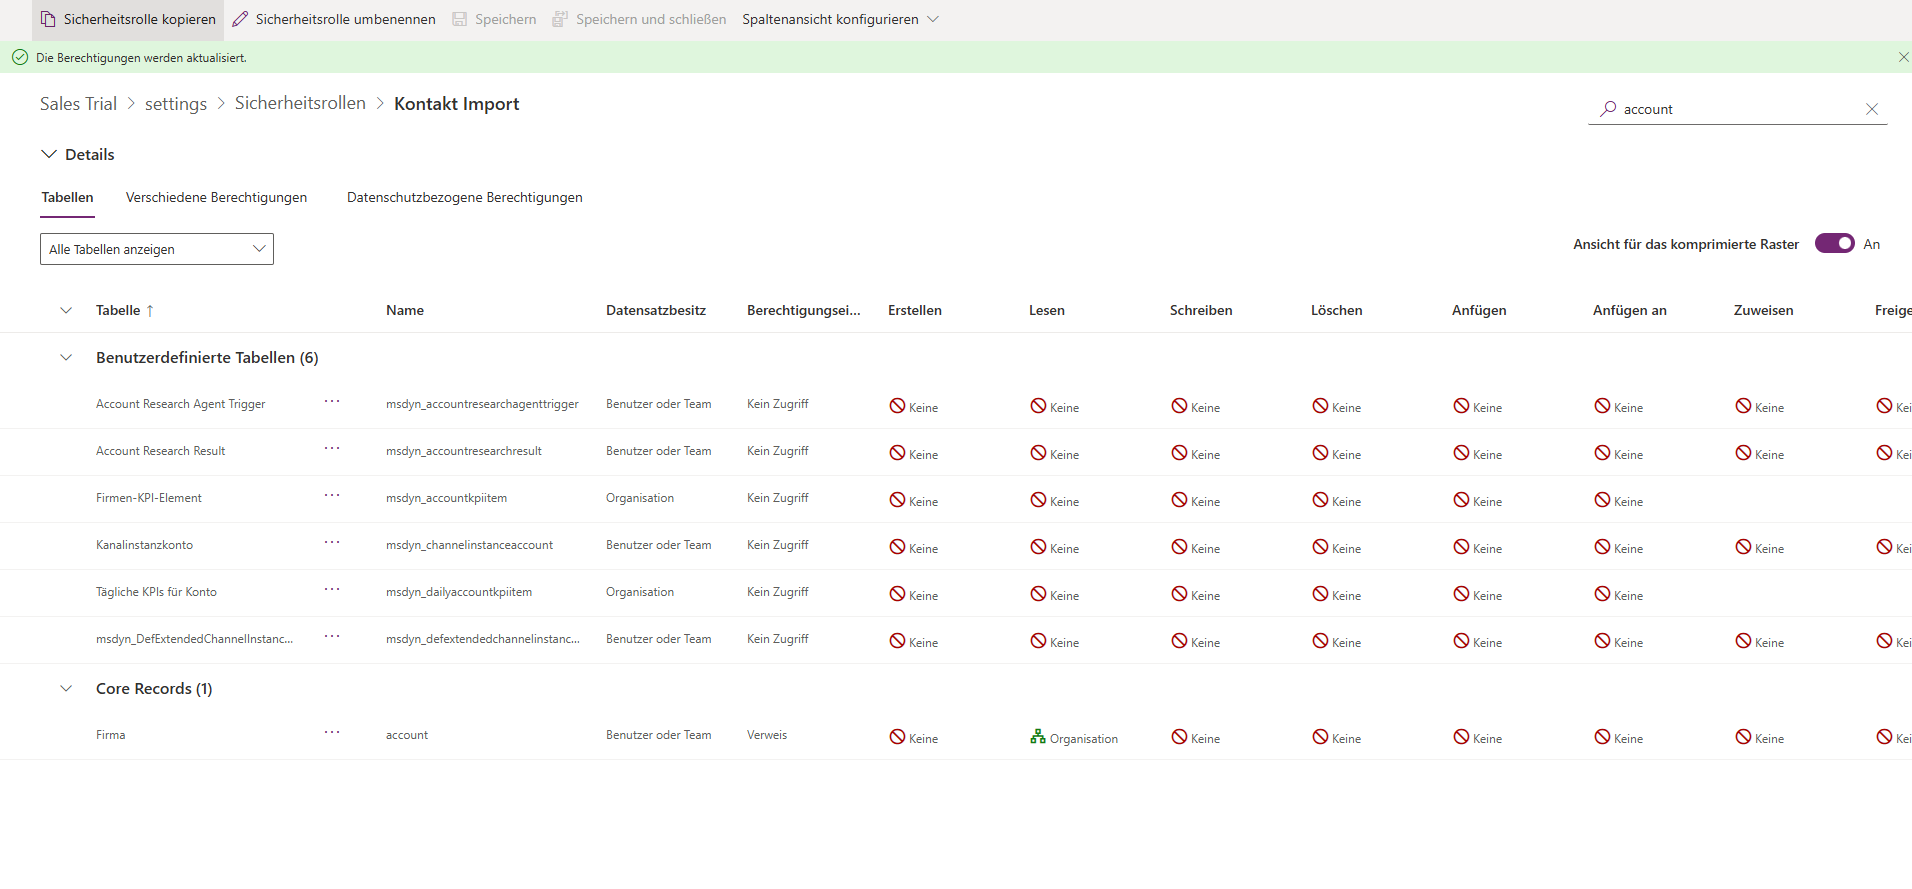Turn off the compressed grid view toggle

click(x=1834, y=244)
